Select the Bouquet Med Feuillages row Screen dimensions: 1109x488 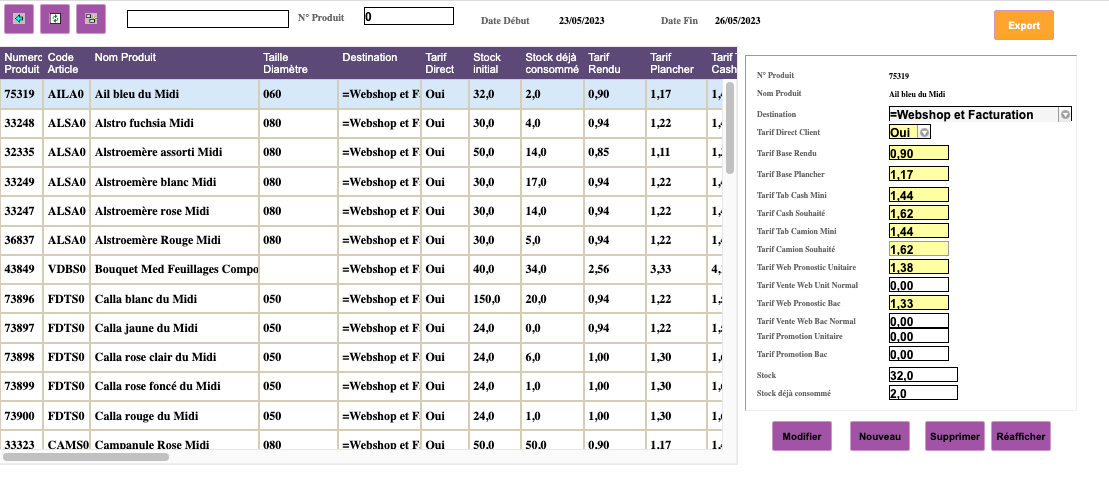tap(175, 270)
